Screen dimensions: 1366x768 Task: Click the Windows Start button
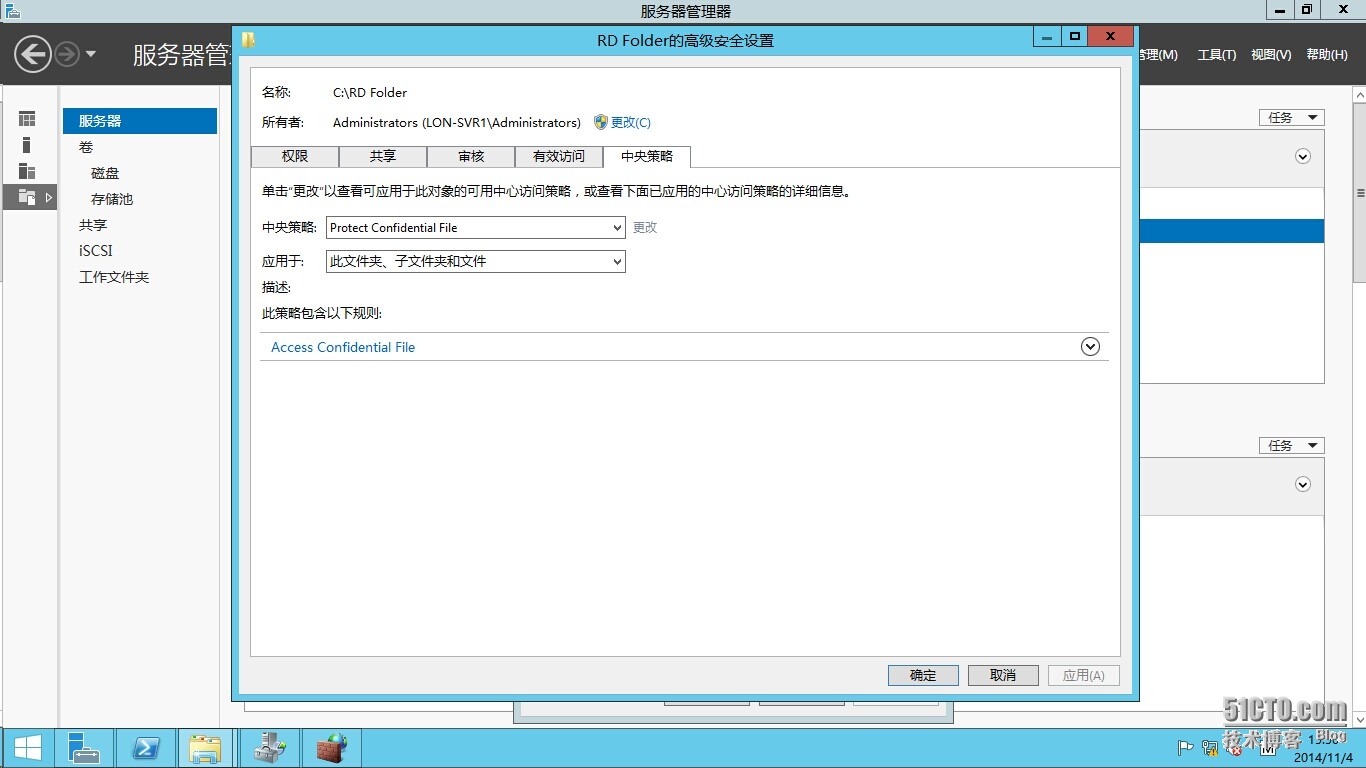28,748
